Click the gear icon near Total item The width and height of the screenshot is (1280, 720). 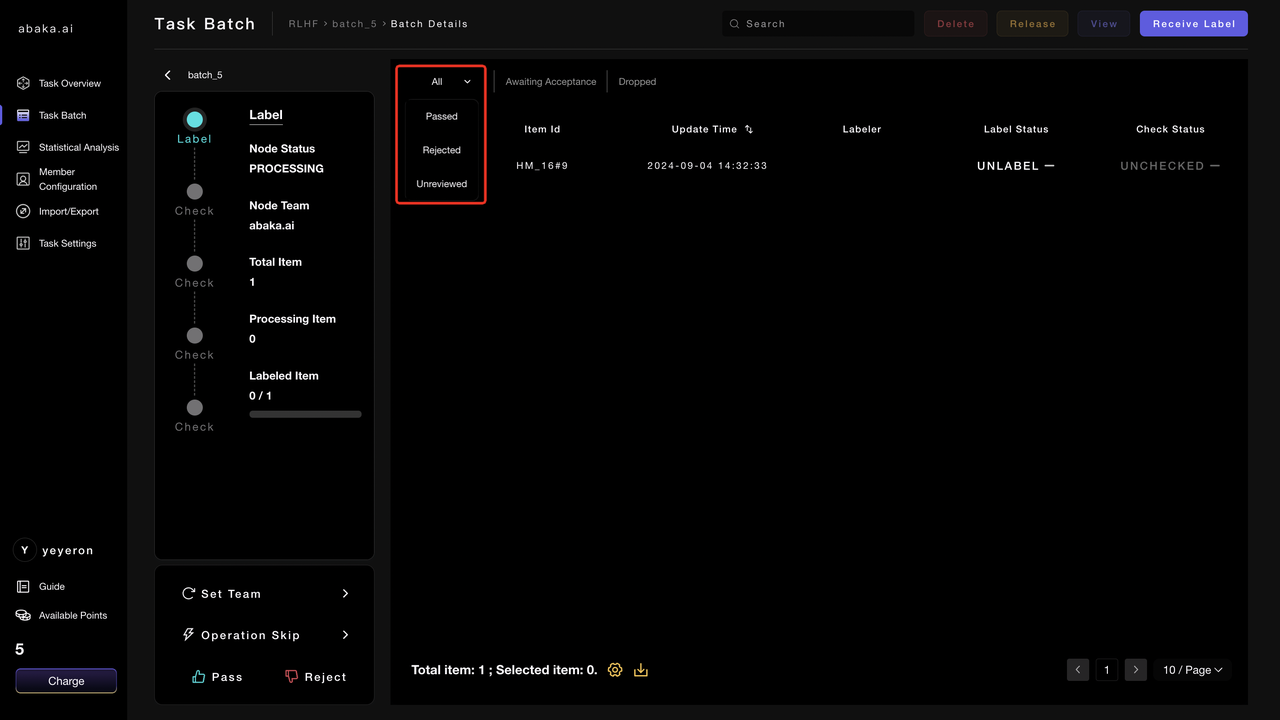point(615,670)
